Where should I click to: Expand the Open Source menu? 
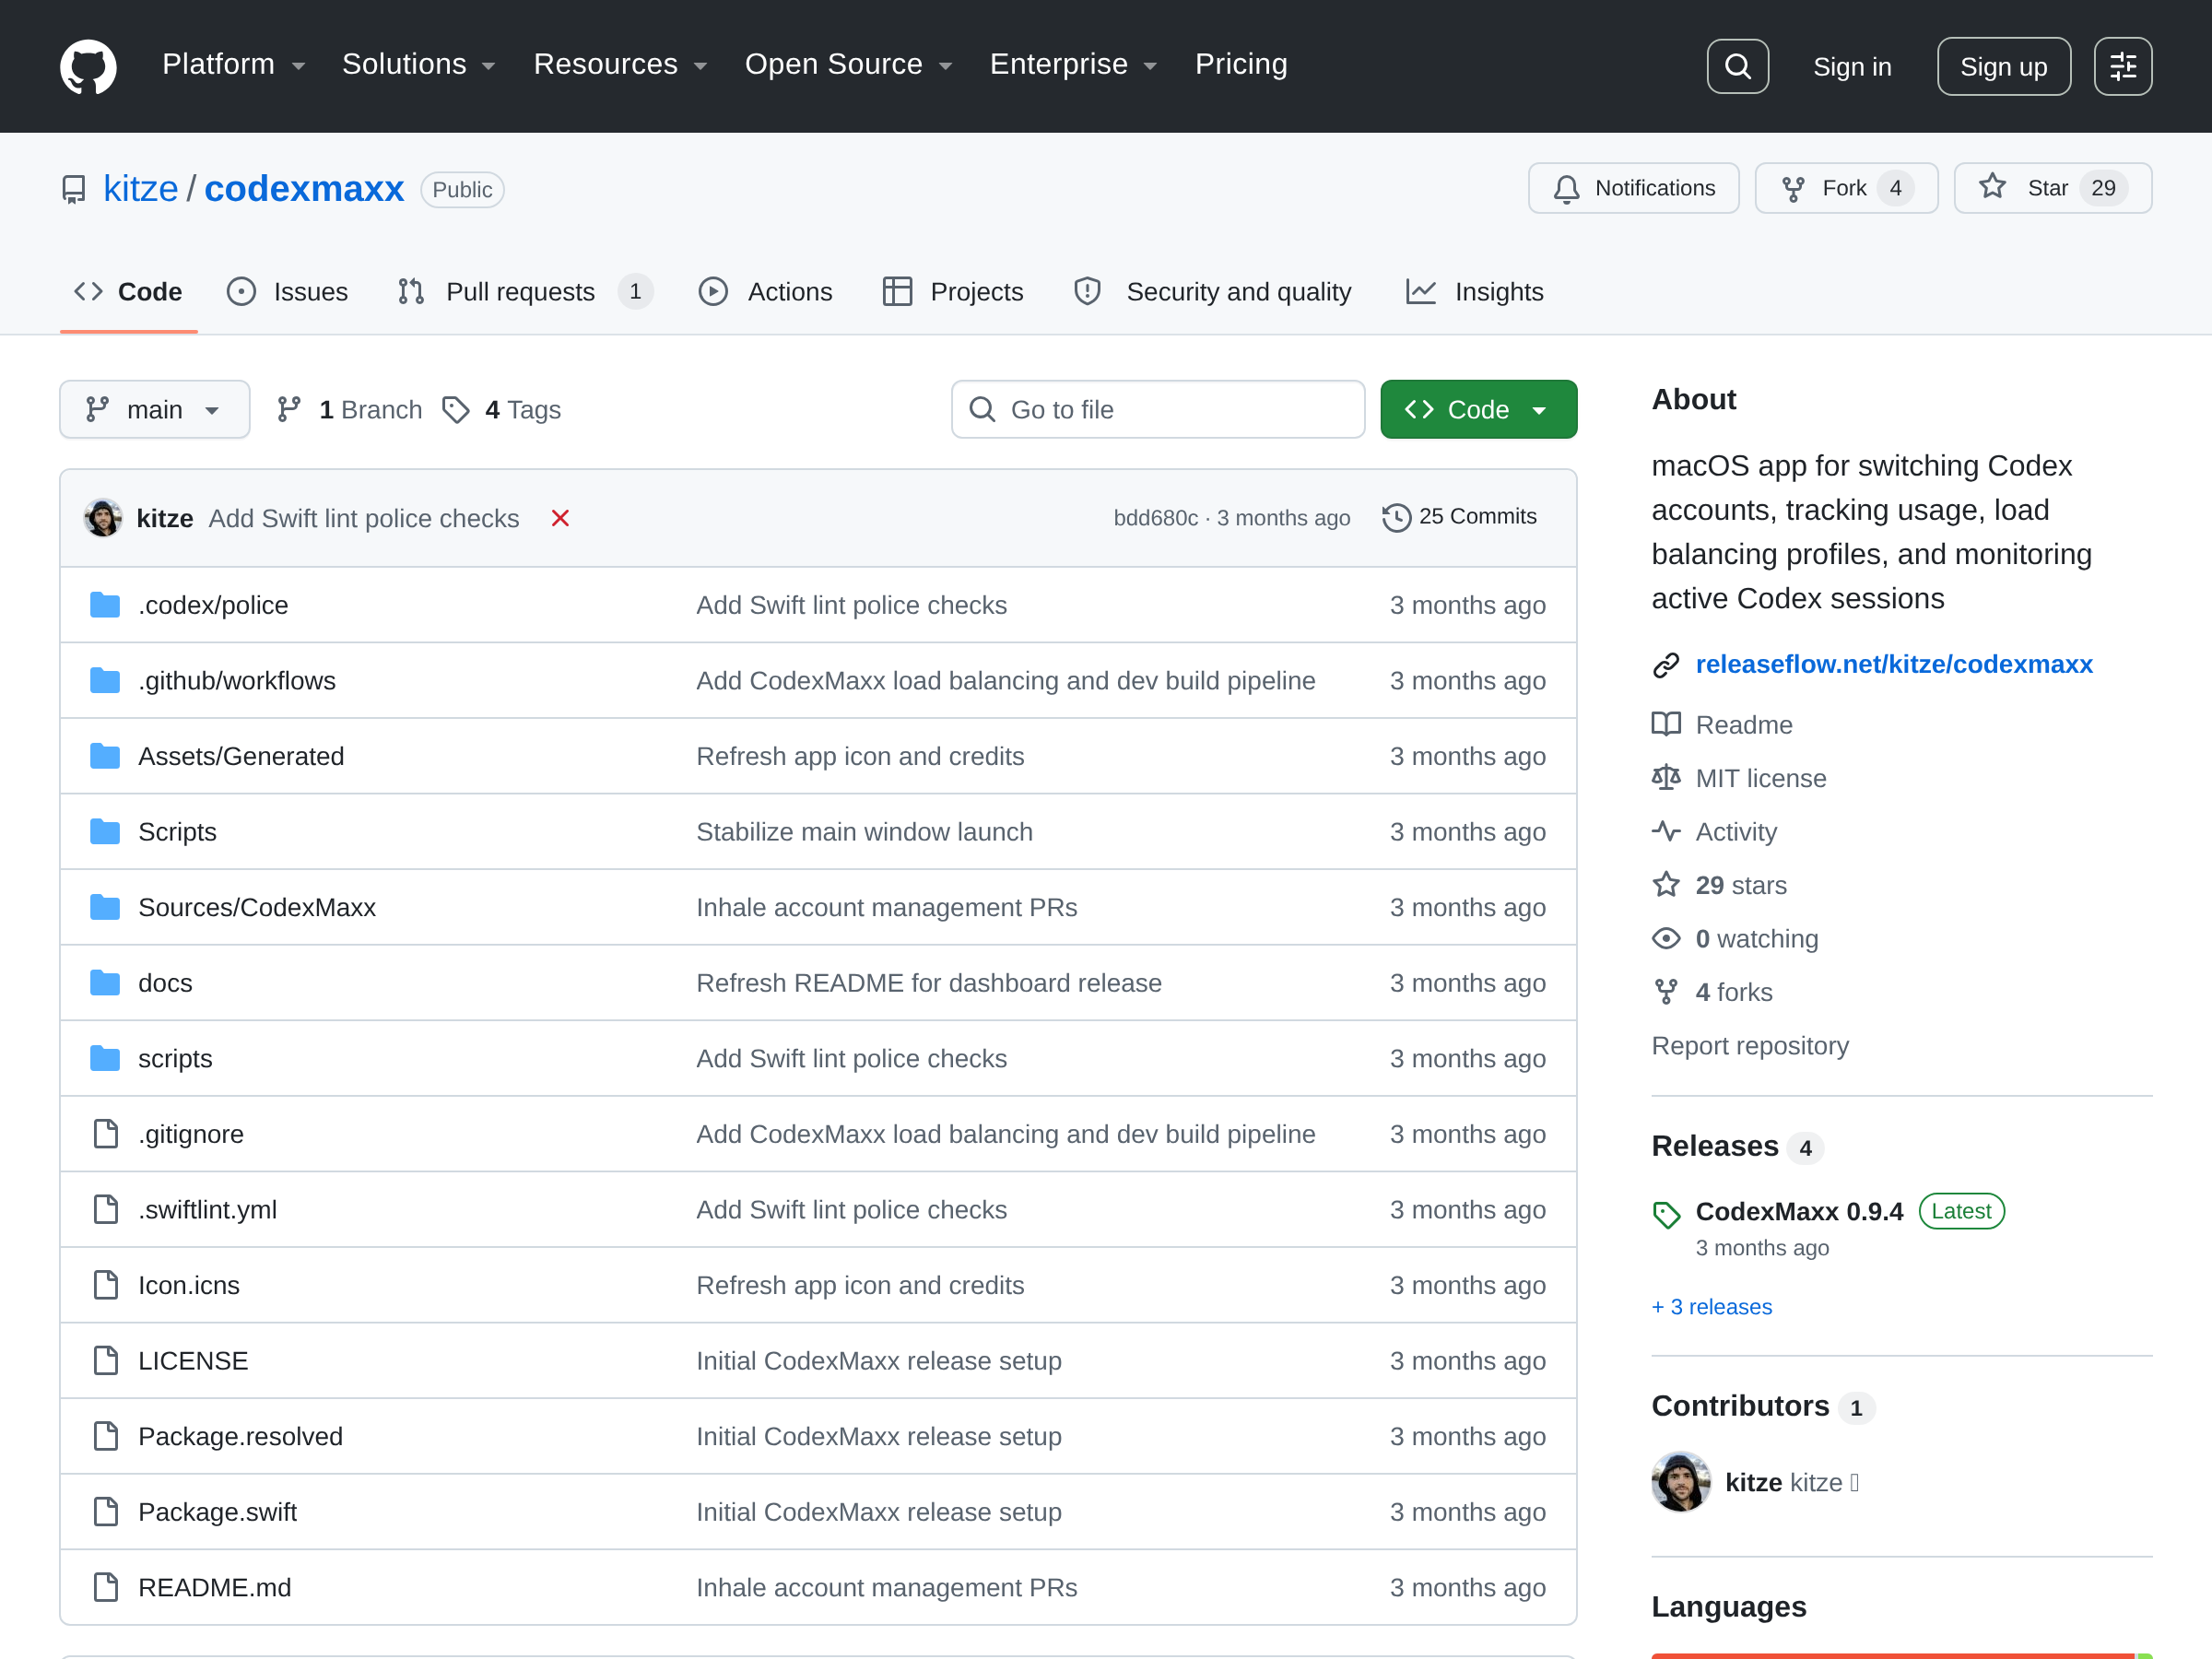coord(849,64)
